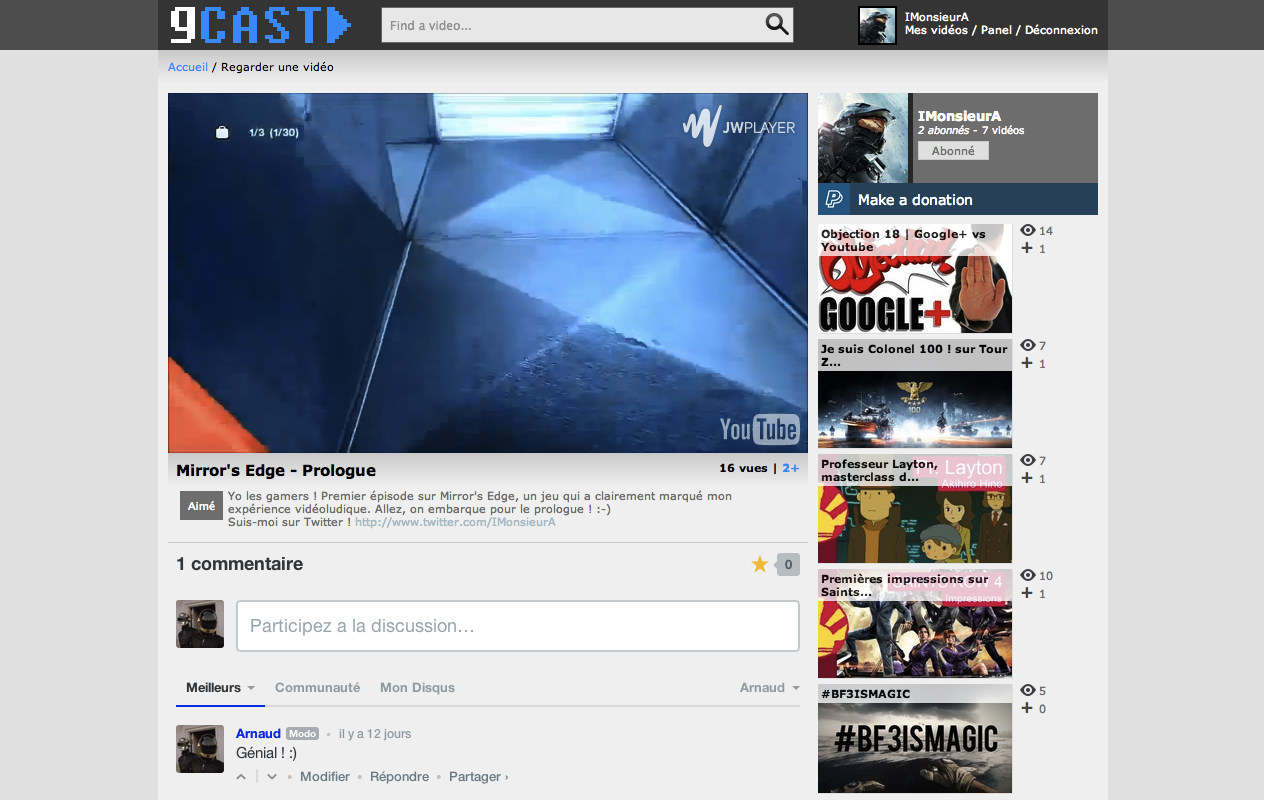Viewport: 1264px width, 800px height.
Task: Open the Arnaud account dropdown in Disqus
Action: pyautogui.click(x=769, y=687)
